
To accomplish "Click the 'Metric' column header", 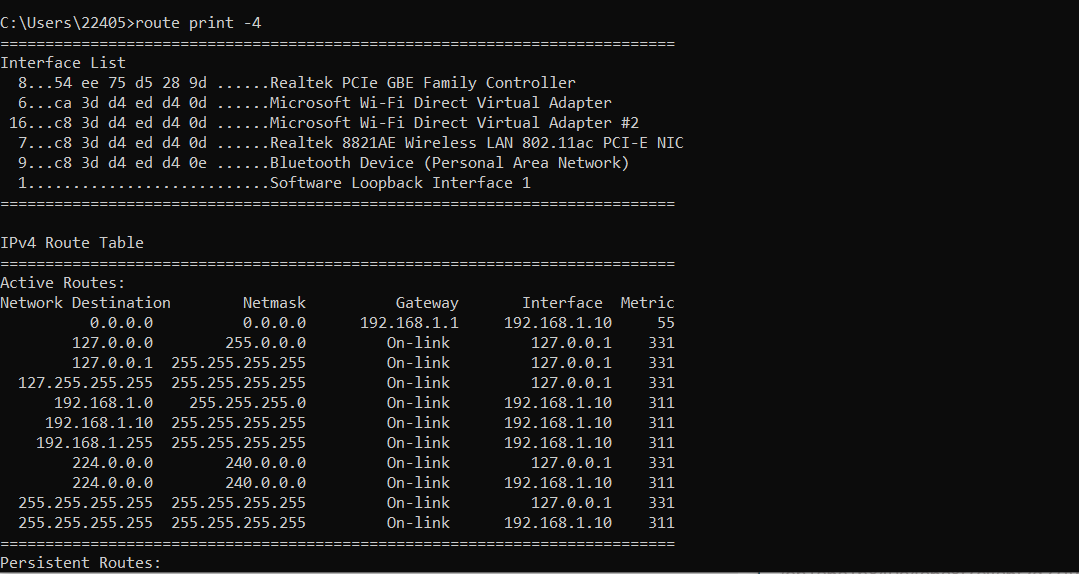I will pyautogui.click(x=648, y=303).
